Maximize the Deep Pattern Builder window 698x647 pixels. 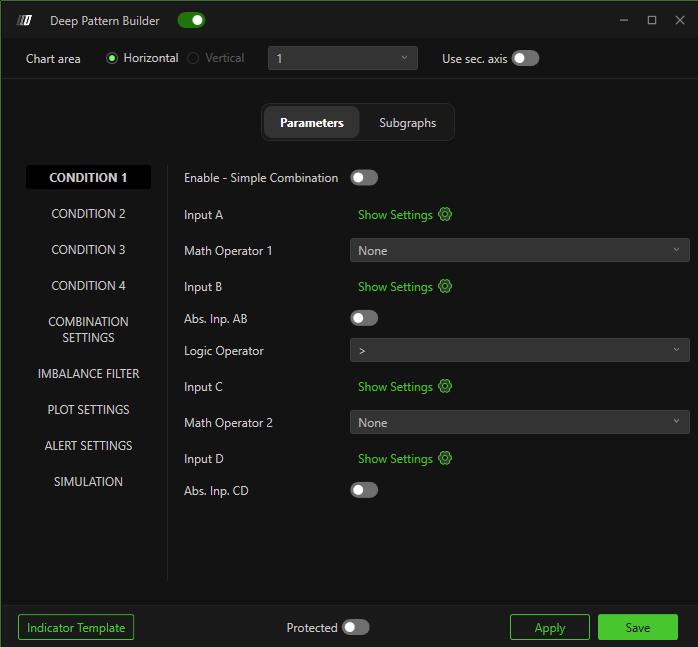[652, 20]
